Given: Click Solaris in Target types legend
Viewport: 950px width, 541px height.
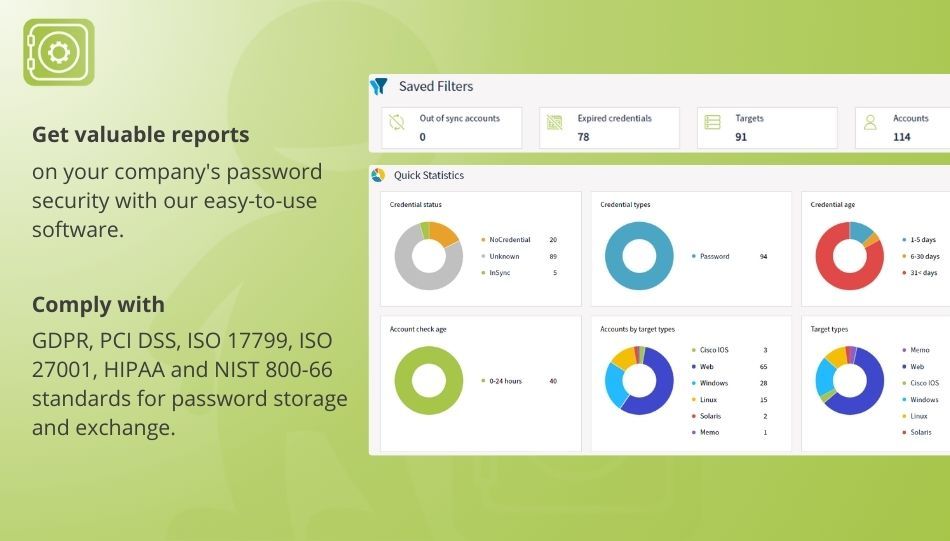Looking at the screenshot, I should click(917, 433).
